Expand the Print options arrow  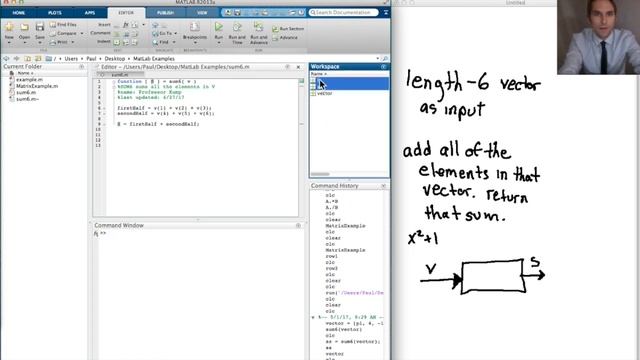pos(73,42)
